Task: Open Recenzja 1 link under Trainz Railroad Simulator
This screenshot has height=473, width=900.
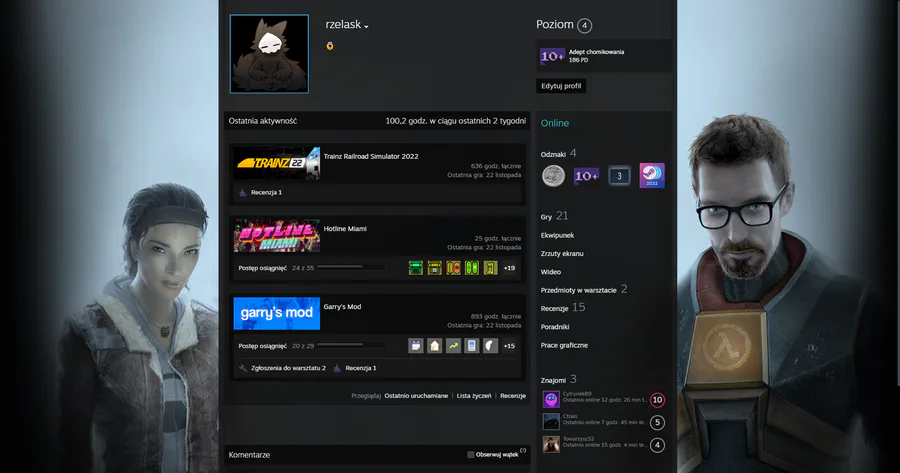Action: (x=266, y=193)
